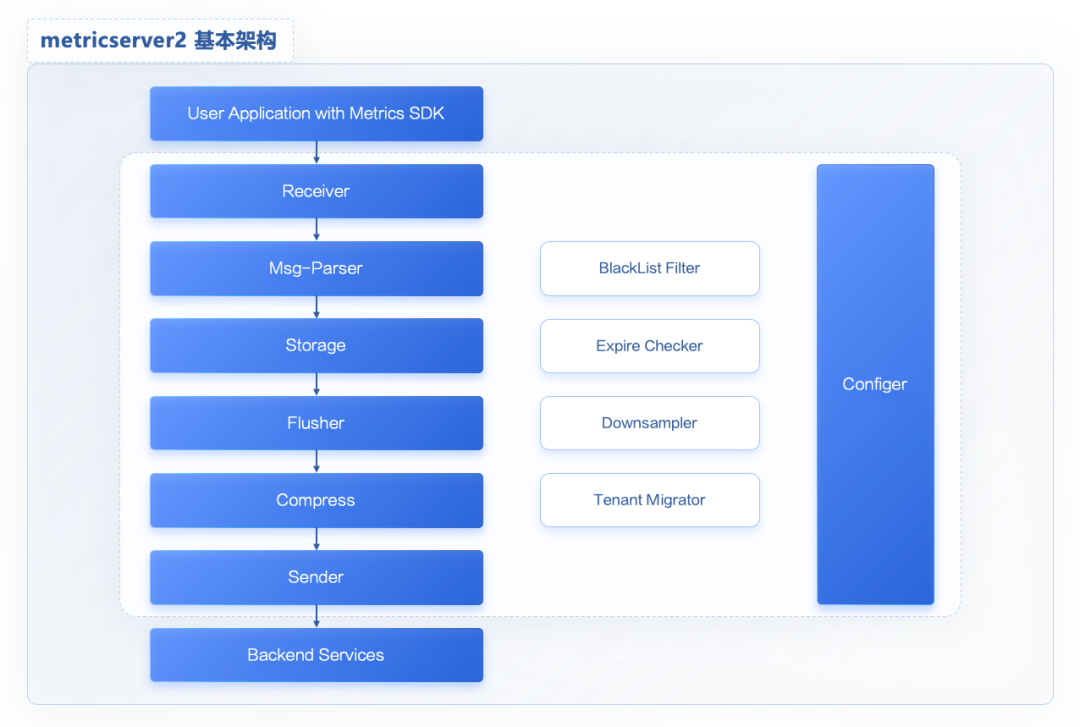Select the tall Configer block
This screenshot has height=727, width=1080.
(875, 385)
